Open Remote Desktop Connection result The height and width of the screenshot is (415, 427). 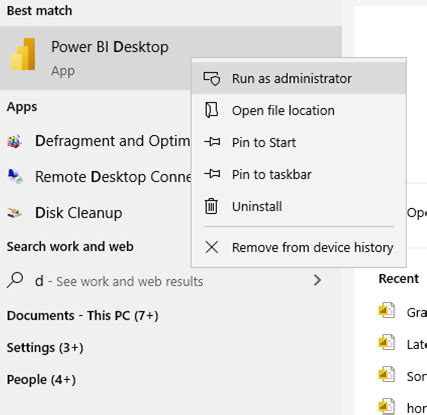click(x=96, y=177)
